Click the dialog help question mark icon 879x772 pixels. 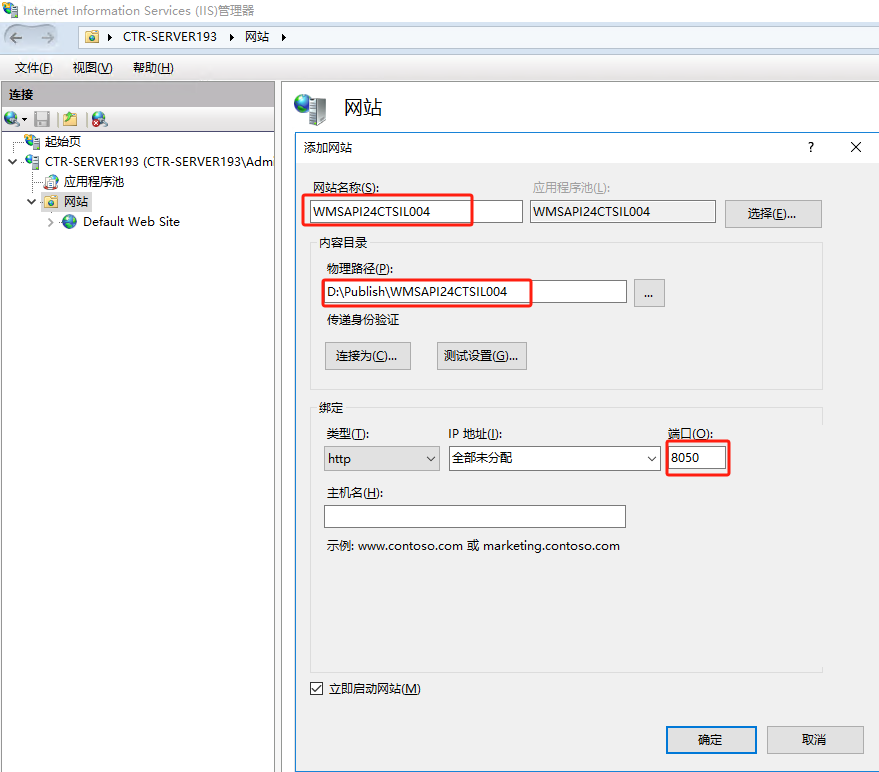tap(810, 147)
